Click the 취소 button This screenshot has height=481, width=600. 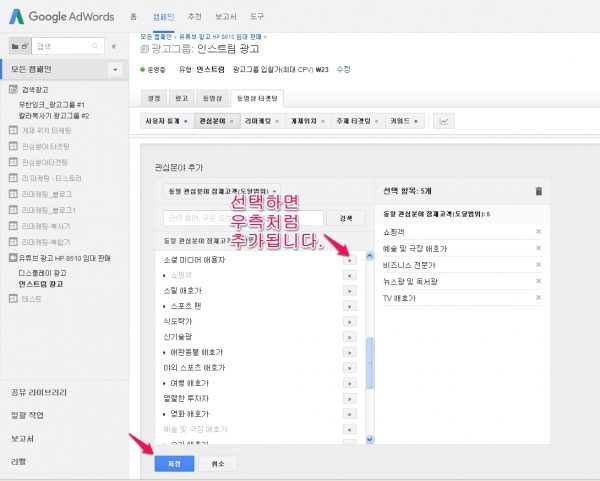[x=218, y=463]
